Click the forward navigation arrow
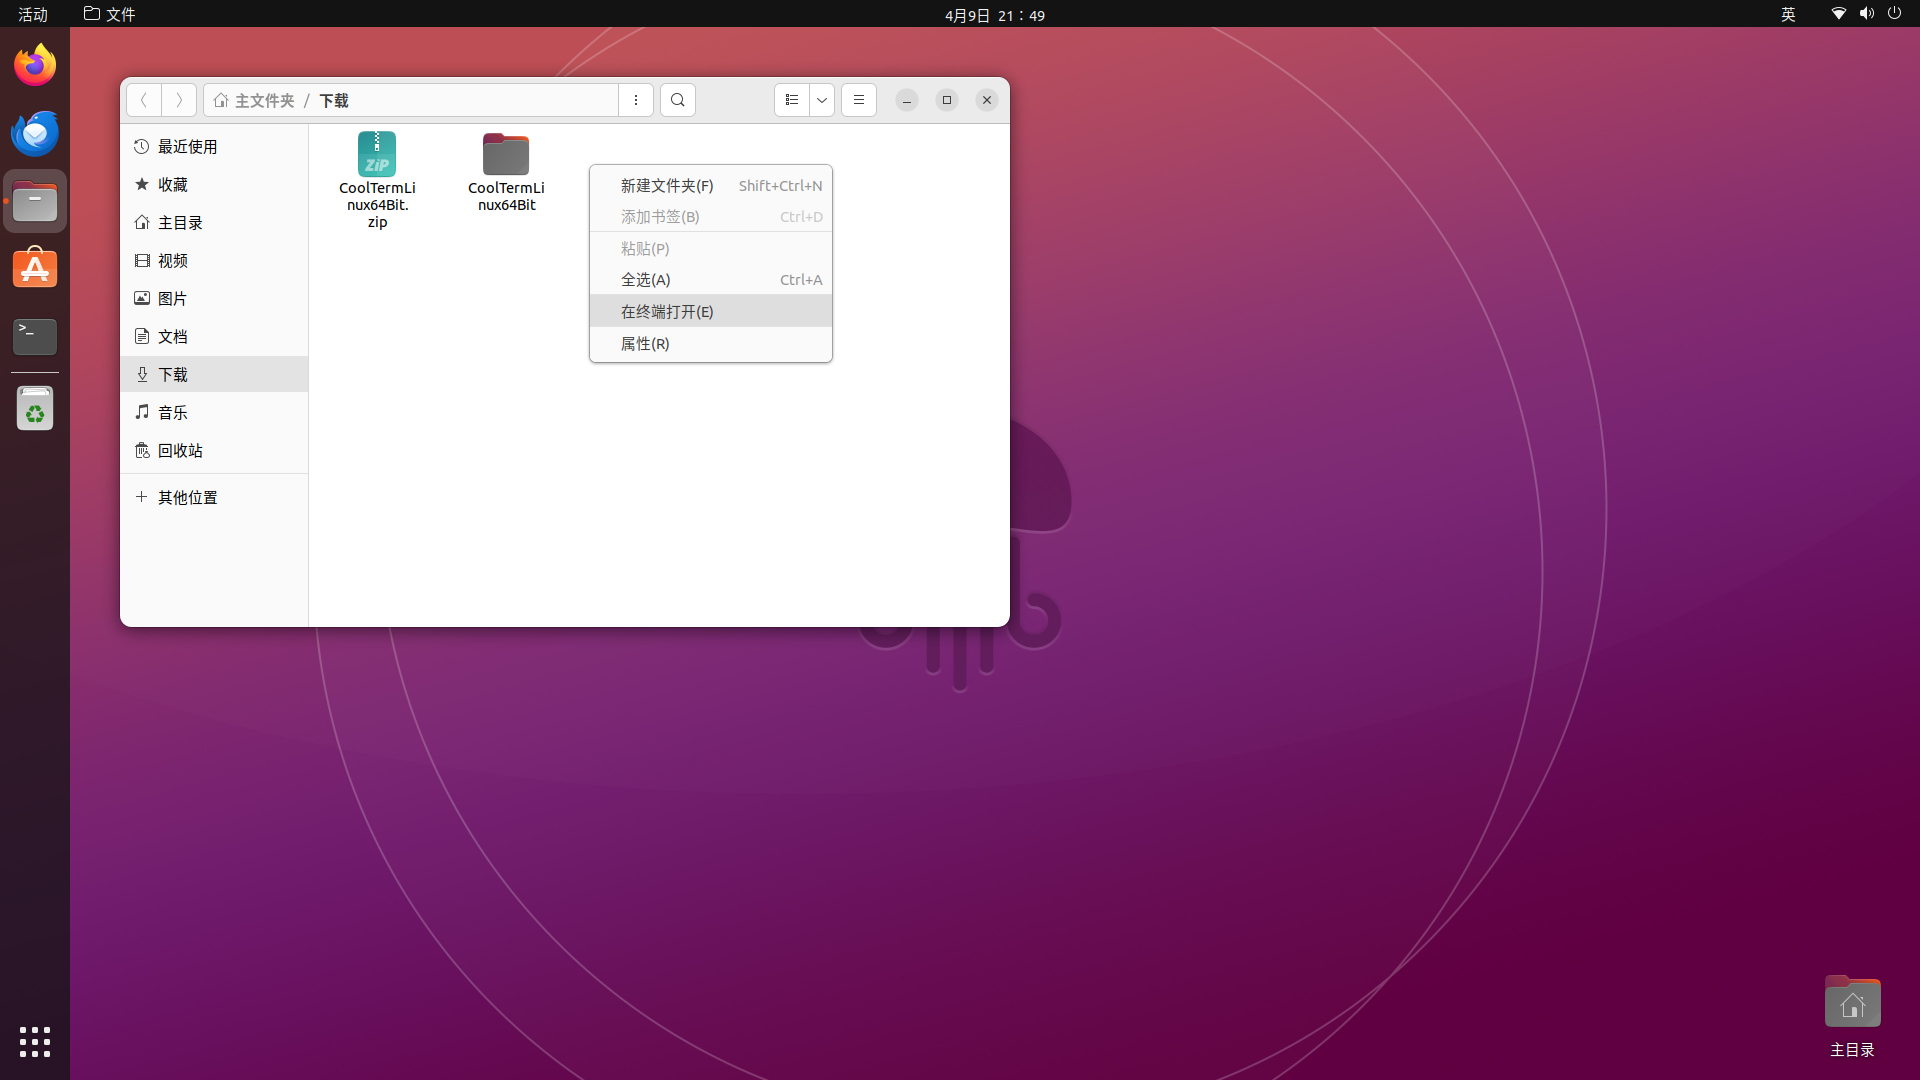The height and width of the screenshot is (1080, 1920). [179, 100]
